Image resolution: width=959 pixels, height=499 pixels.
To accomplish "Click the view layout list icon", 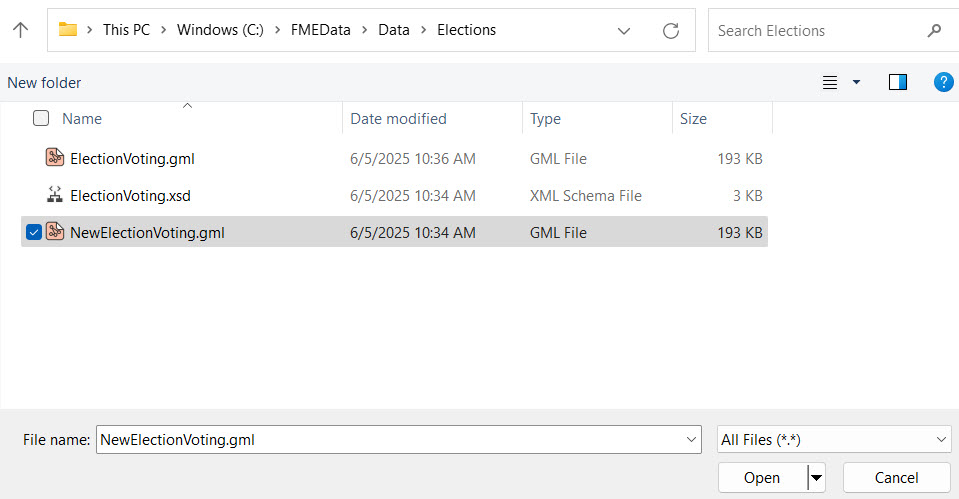I will 830,82.
